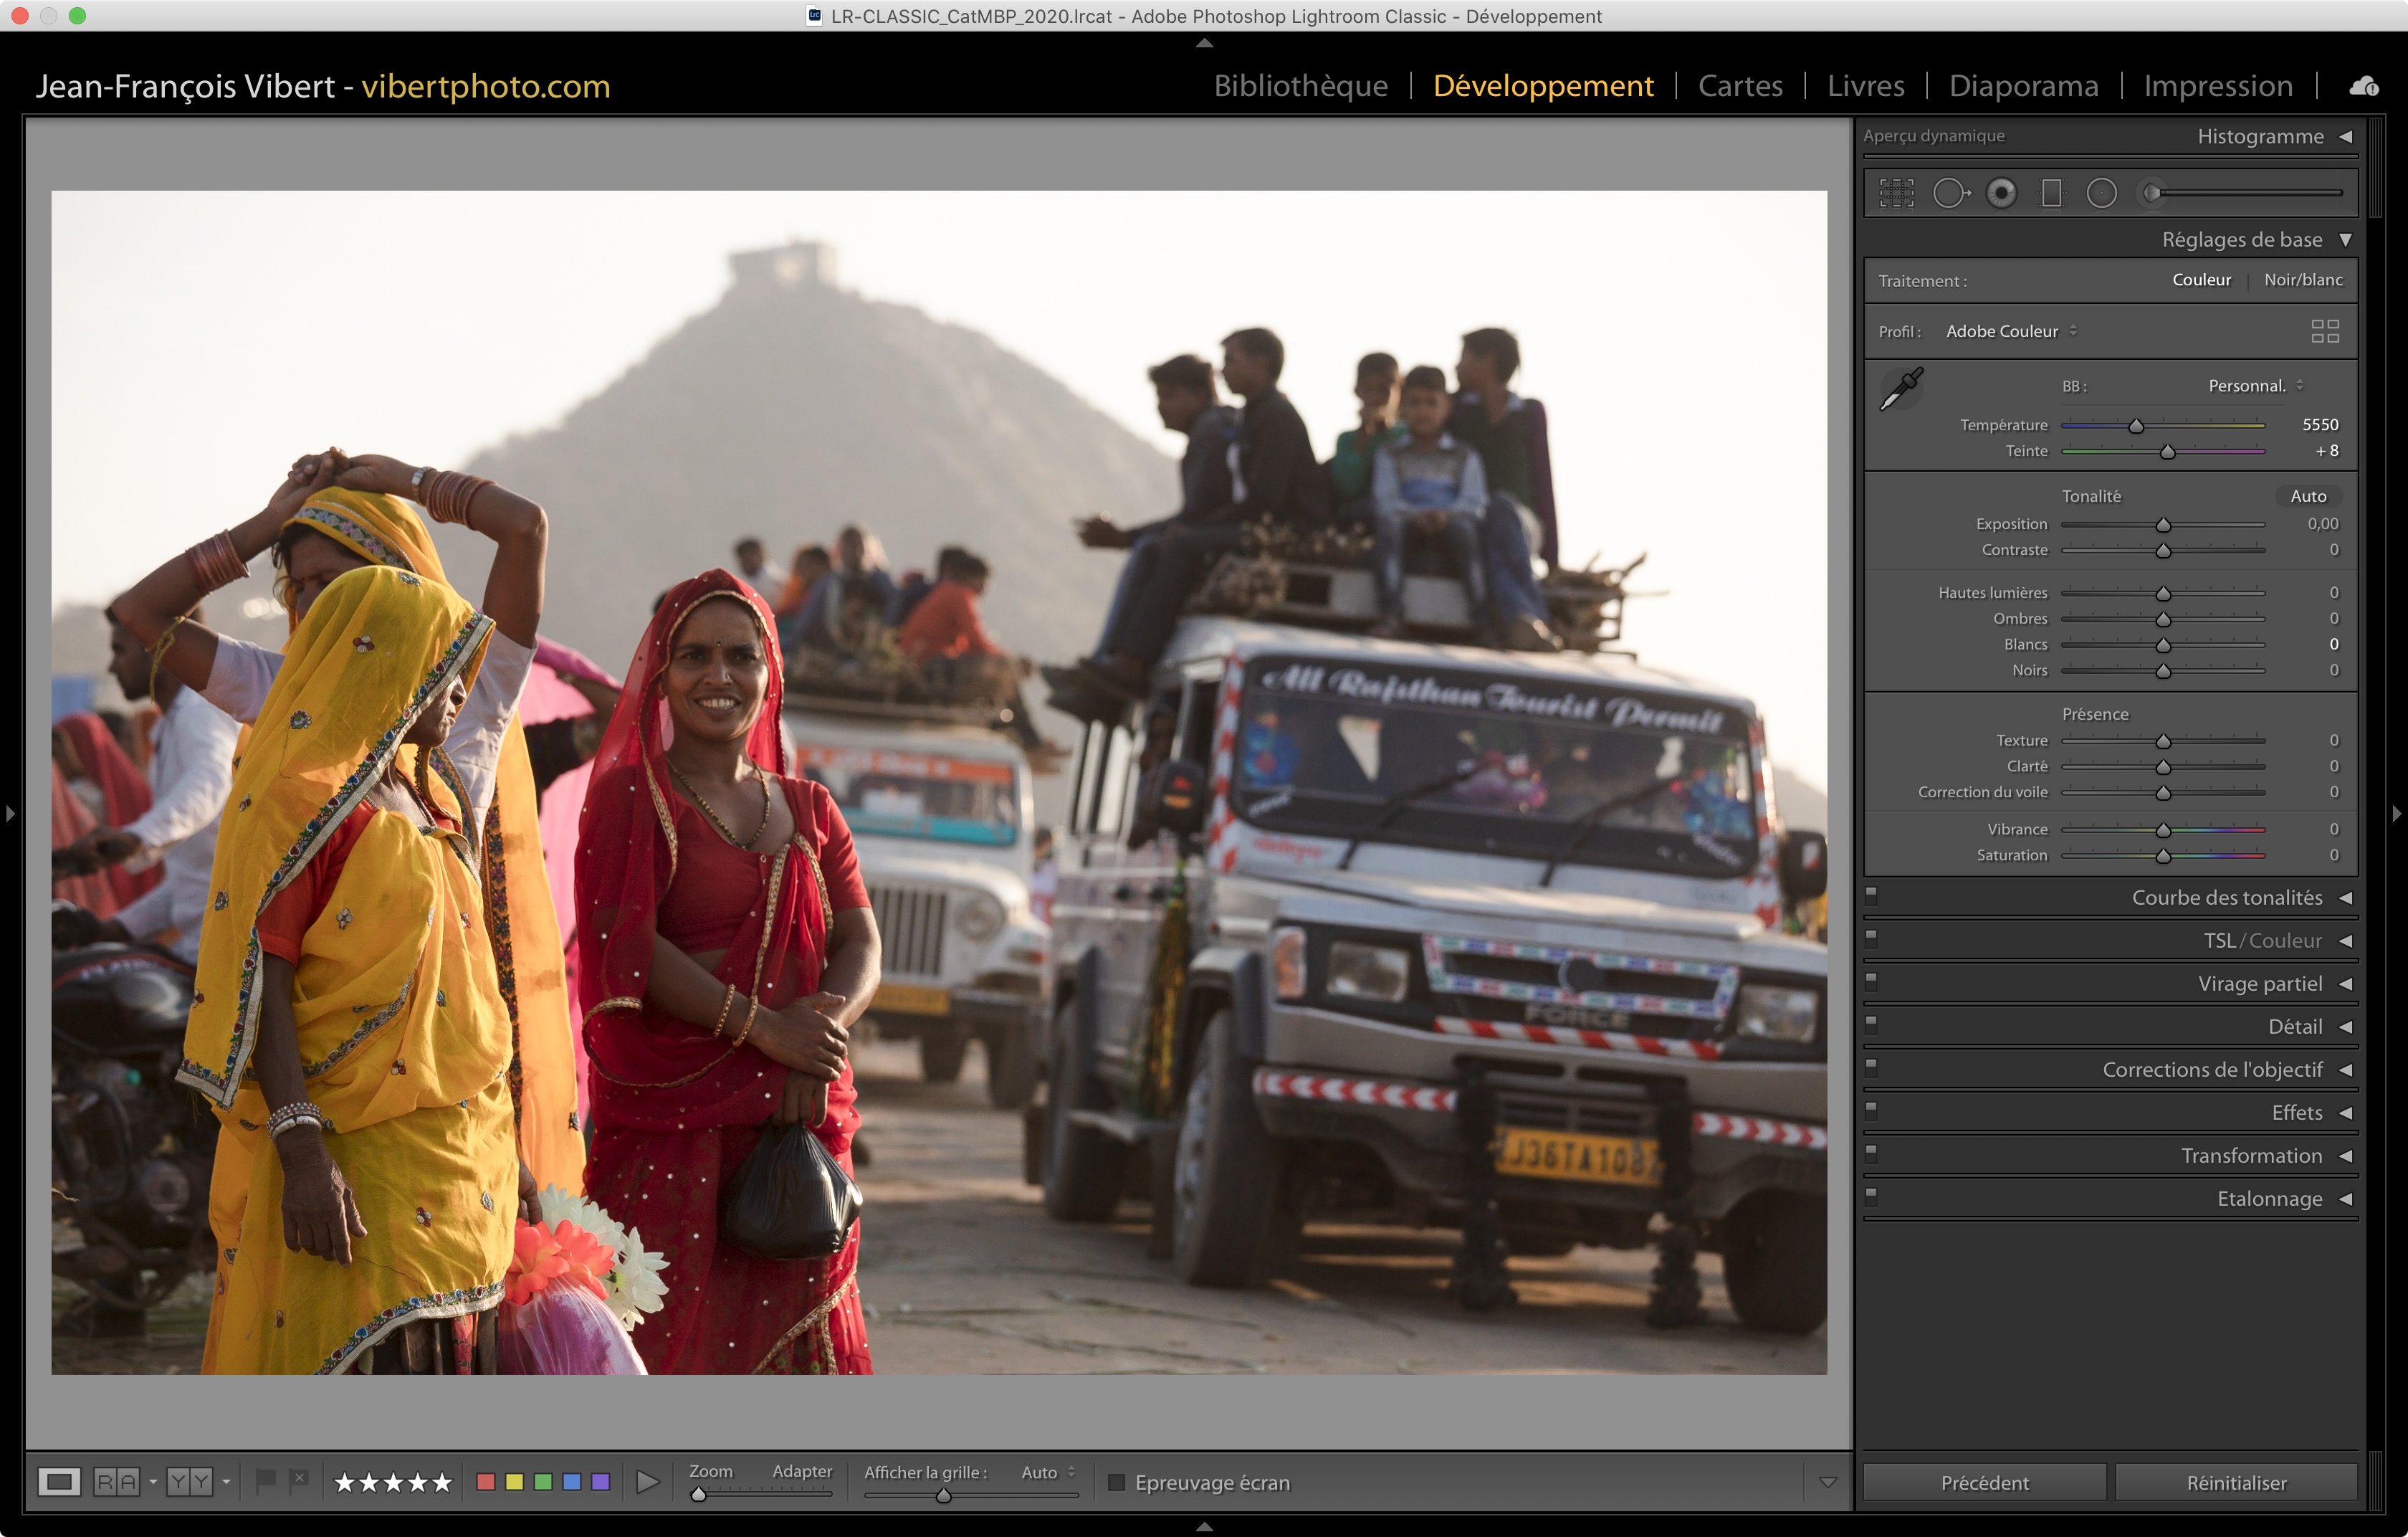Screen dimensions: 2408x1537
Task: Select the graduated filter tool
Action: [2051, 193]
